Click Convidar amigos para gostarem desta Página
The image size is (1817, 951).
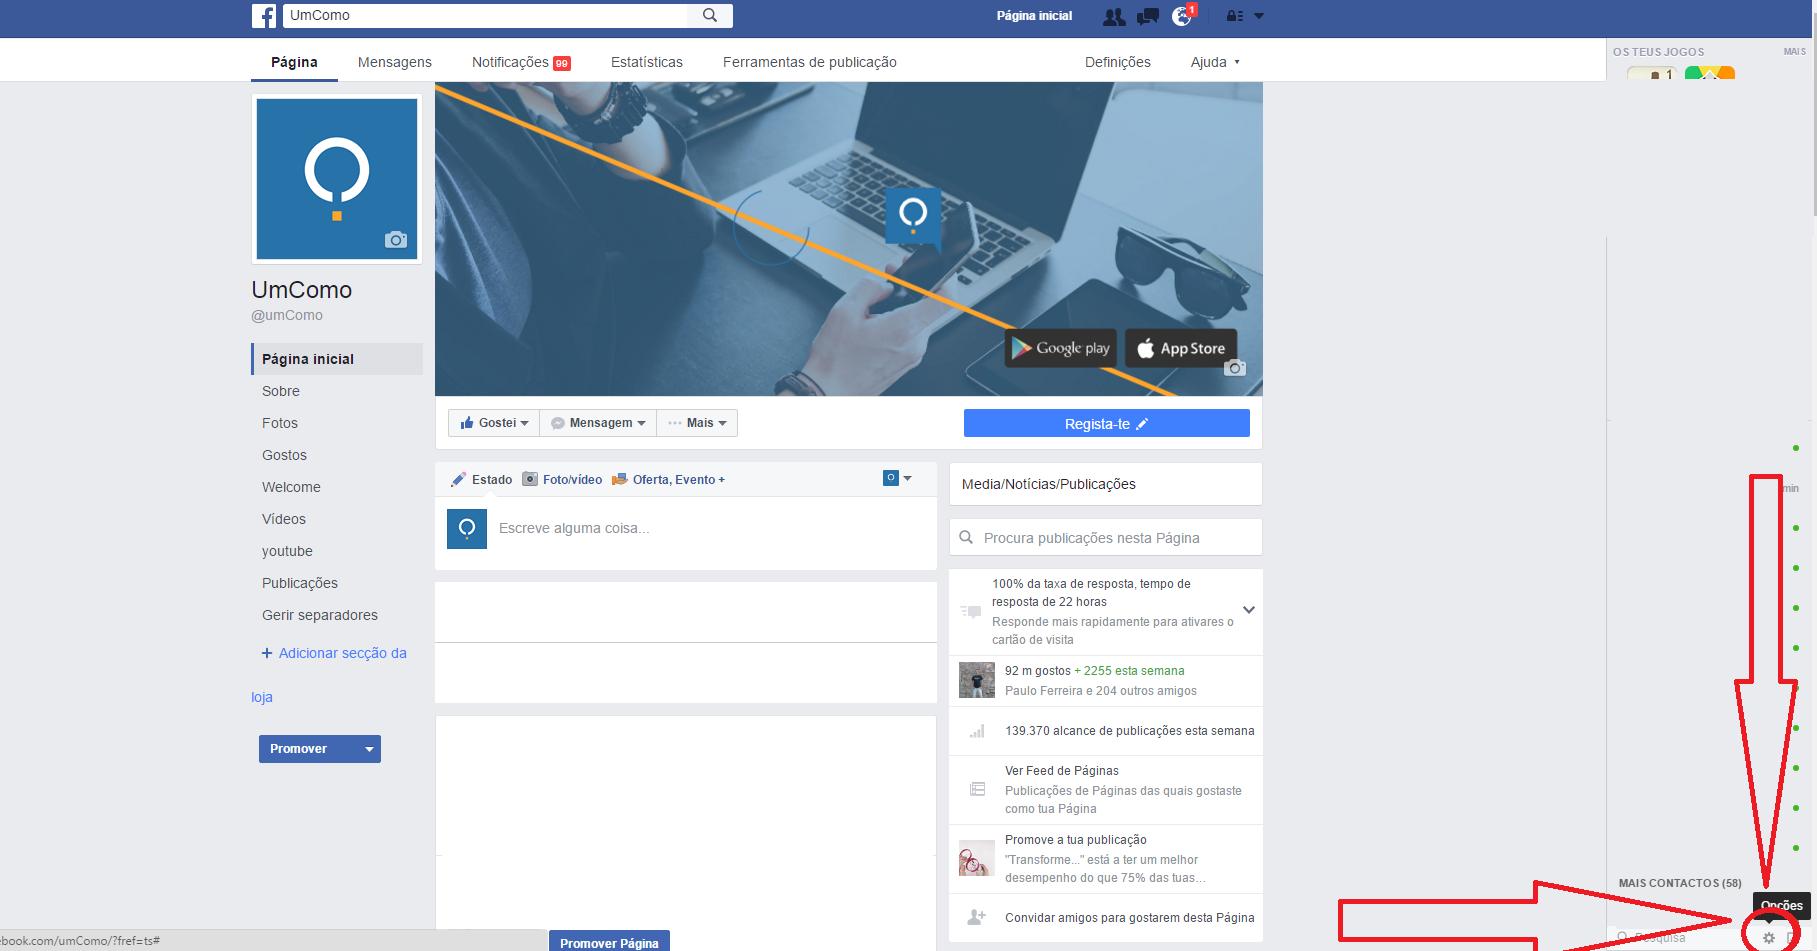[1129, 917]
